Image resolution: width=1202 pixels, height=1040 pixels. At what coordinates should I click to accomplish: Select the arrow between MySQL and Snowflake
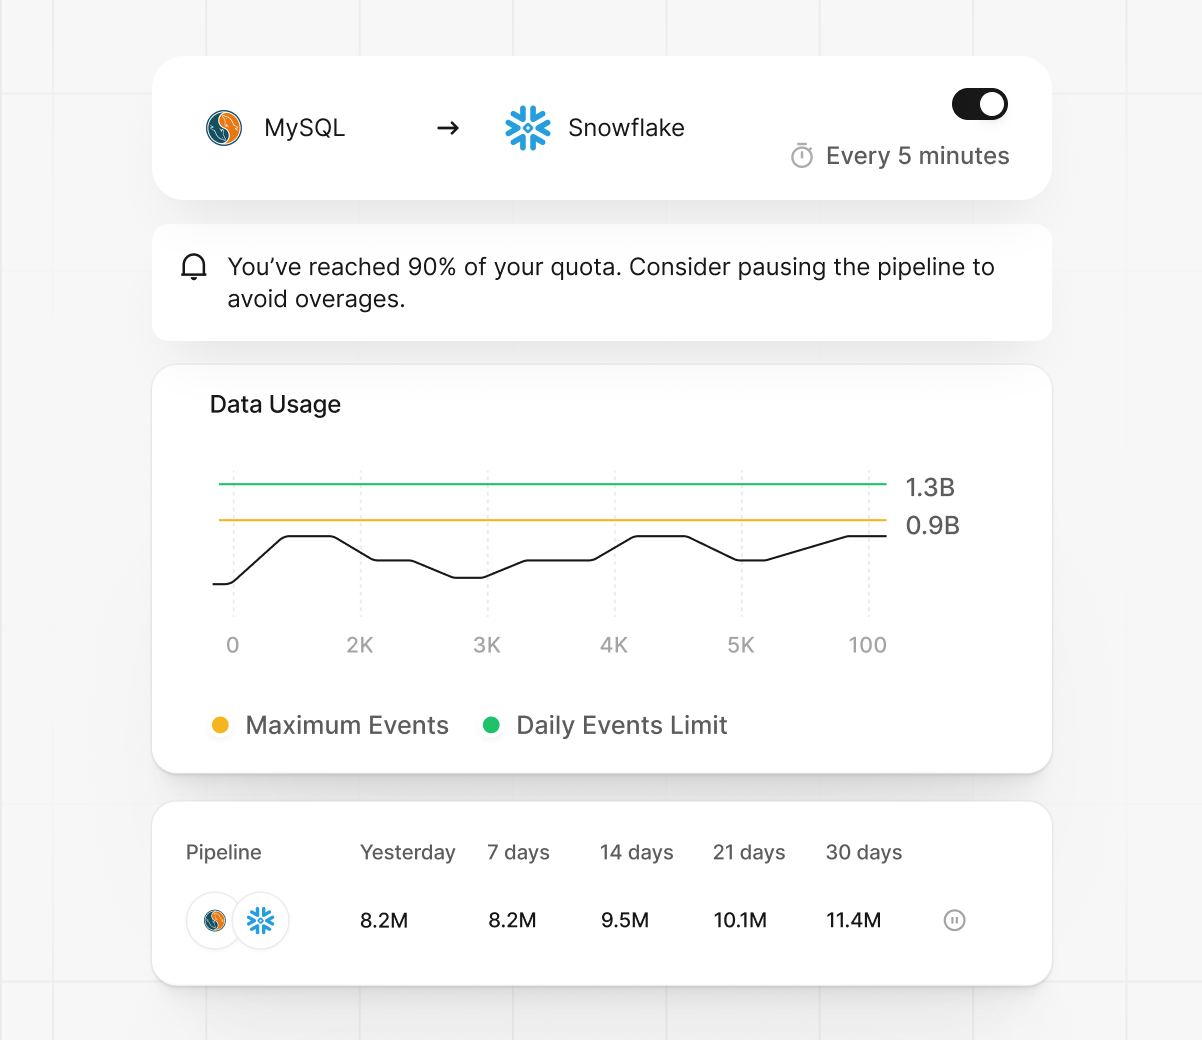[447, 128]
